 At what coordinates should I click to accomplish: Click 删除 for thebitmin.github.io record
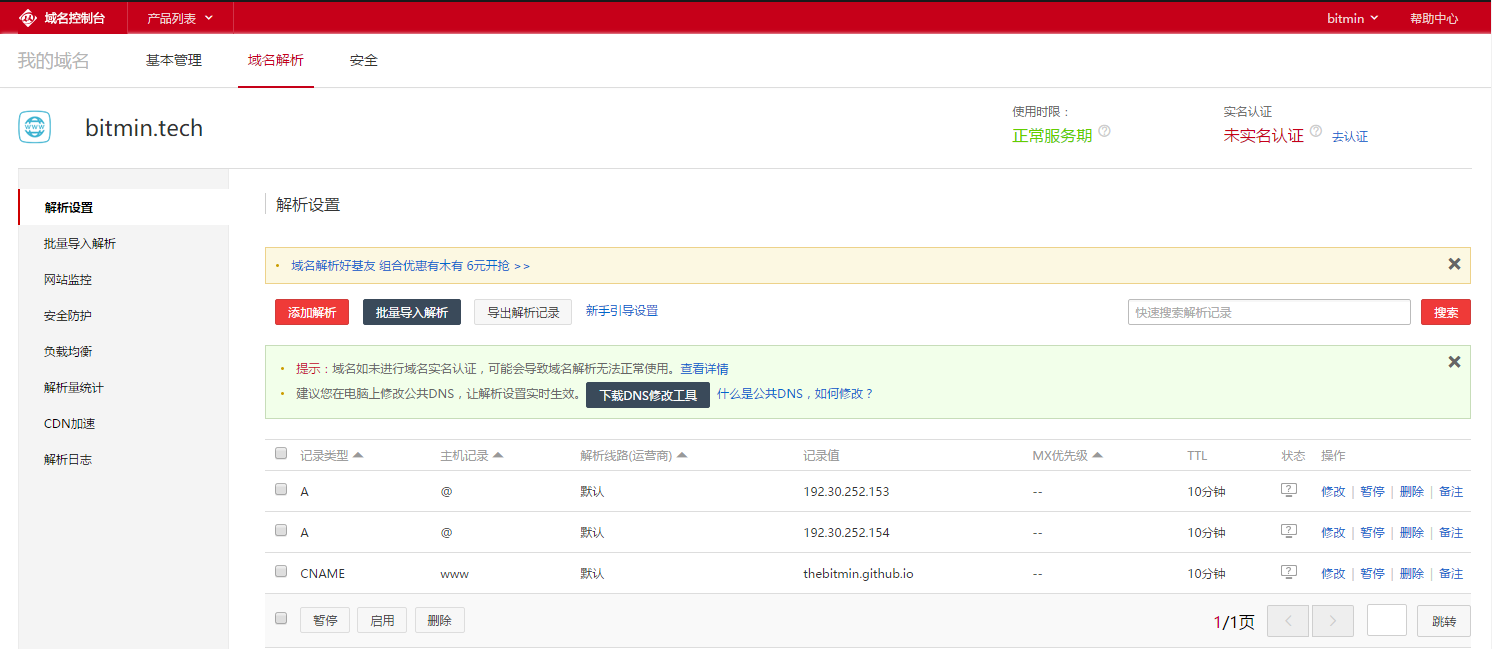(x=1412, y=573)
